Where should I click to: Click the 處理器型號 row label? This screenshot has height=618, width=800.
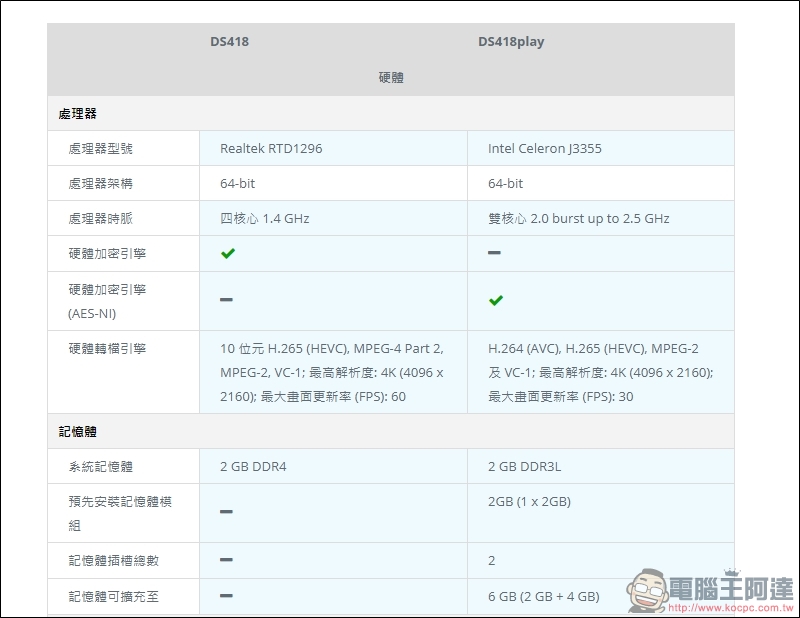coord(101,149)
